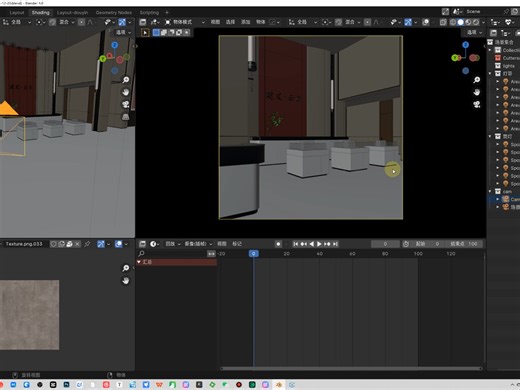
Task: Open the Scripting workspace tab
Action: pos(149,12)
